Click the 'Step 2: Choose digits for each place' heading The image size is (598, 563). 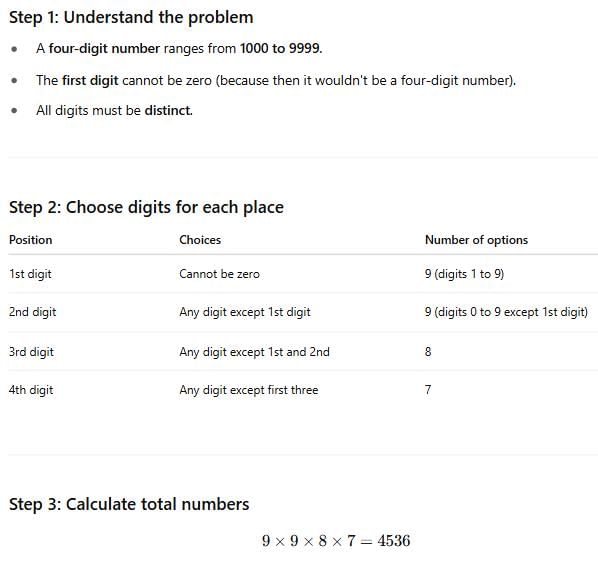point(146,208)
